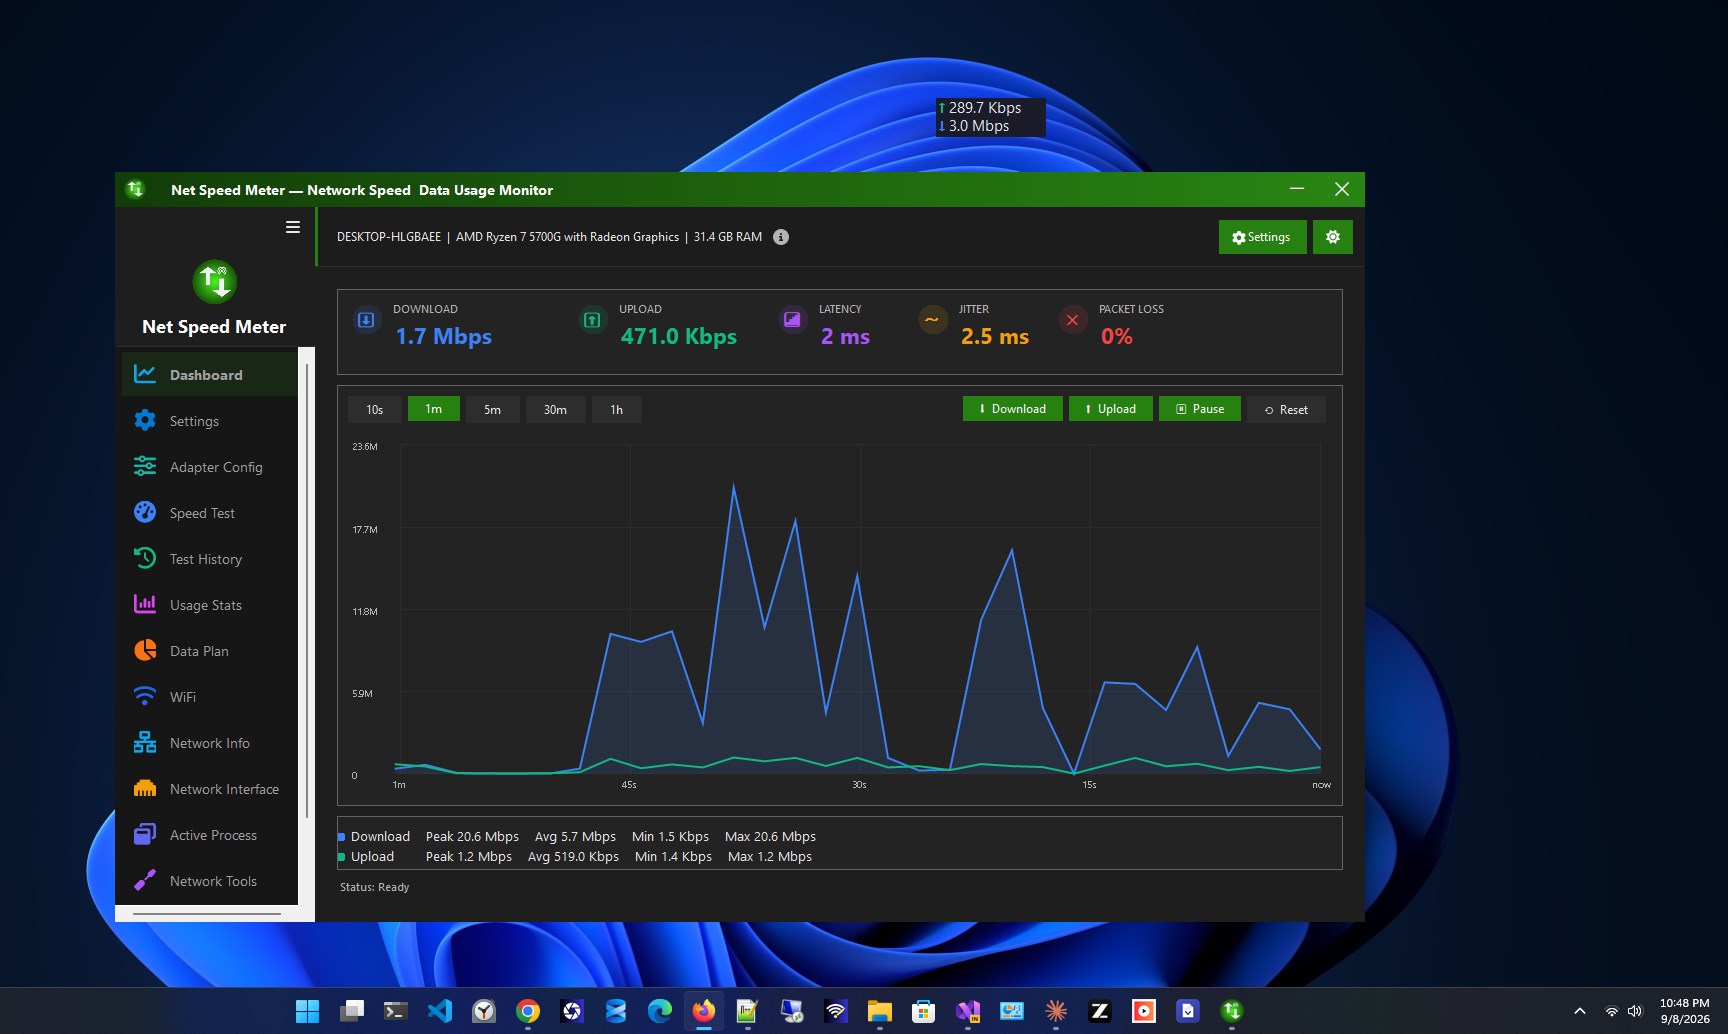Viewport: 1728px width, 1034px height.
Task: Click the Network Tools wrench icon
Action: (145, 881)
